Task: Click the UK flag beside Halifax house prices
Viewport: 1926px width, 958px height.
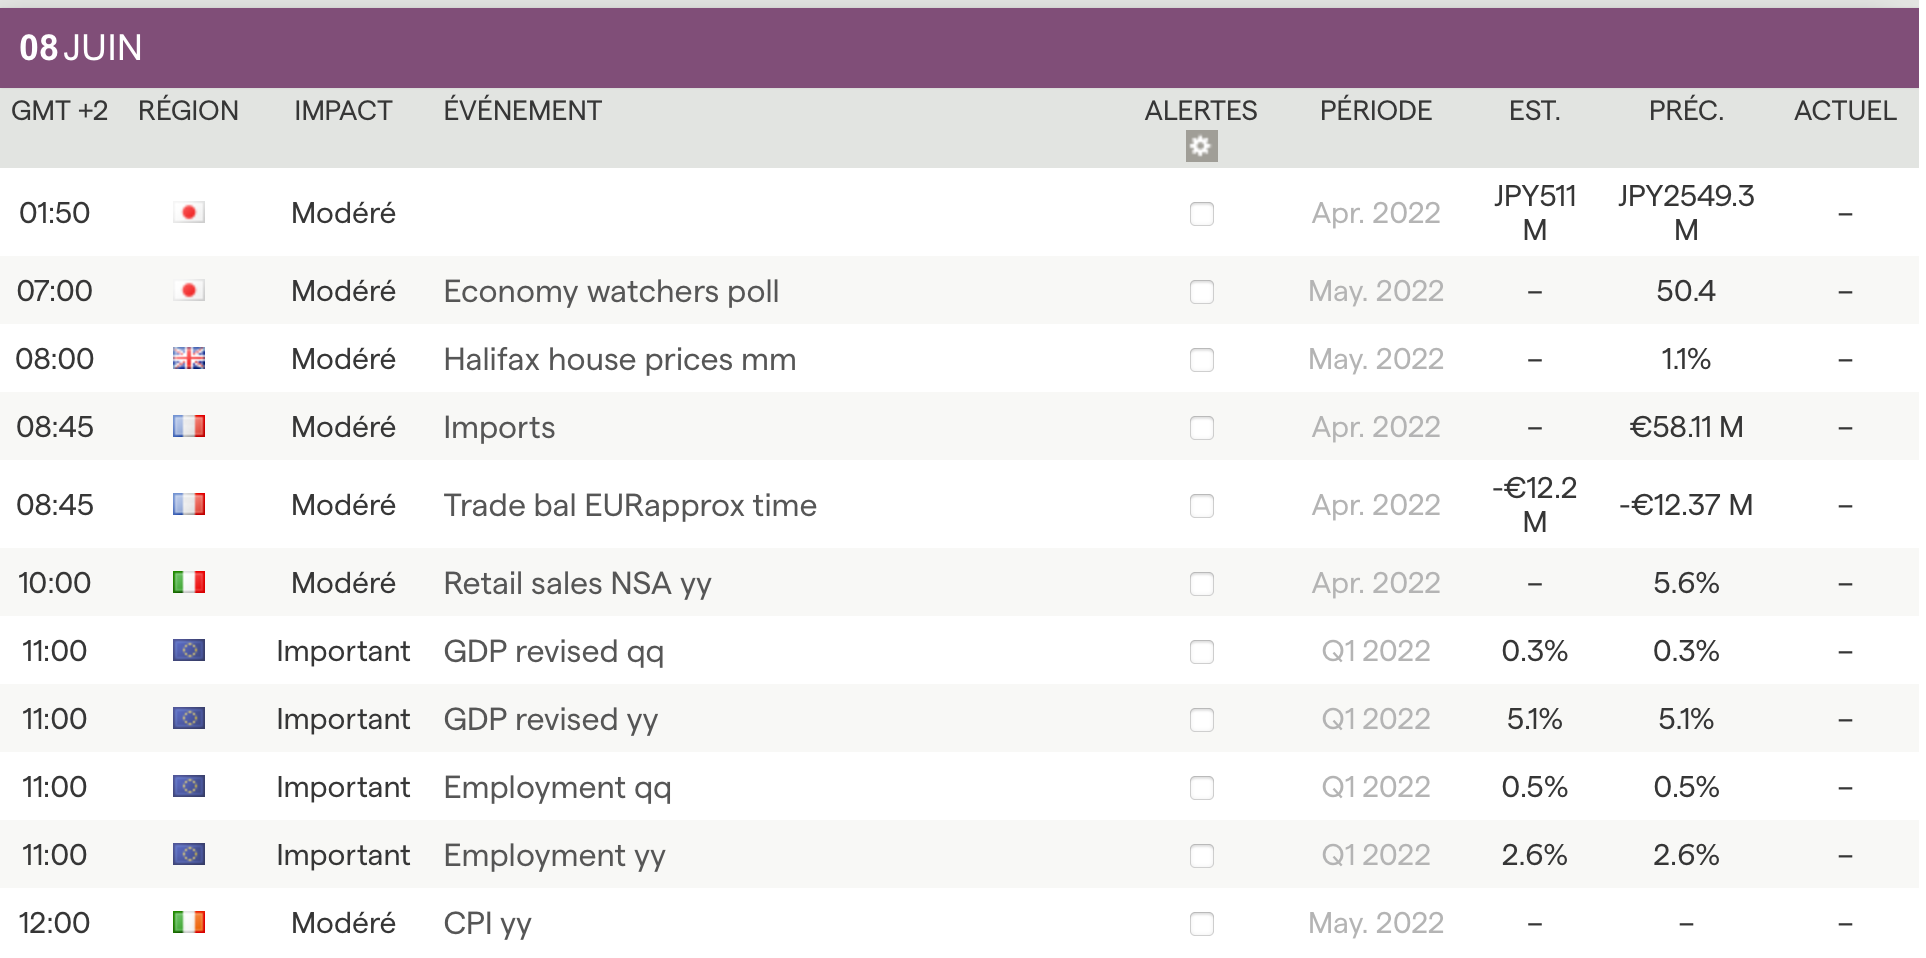Action: coord(188,358)
